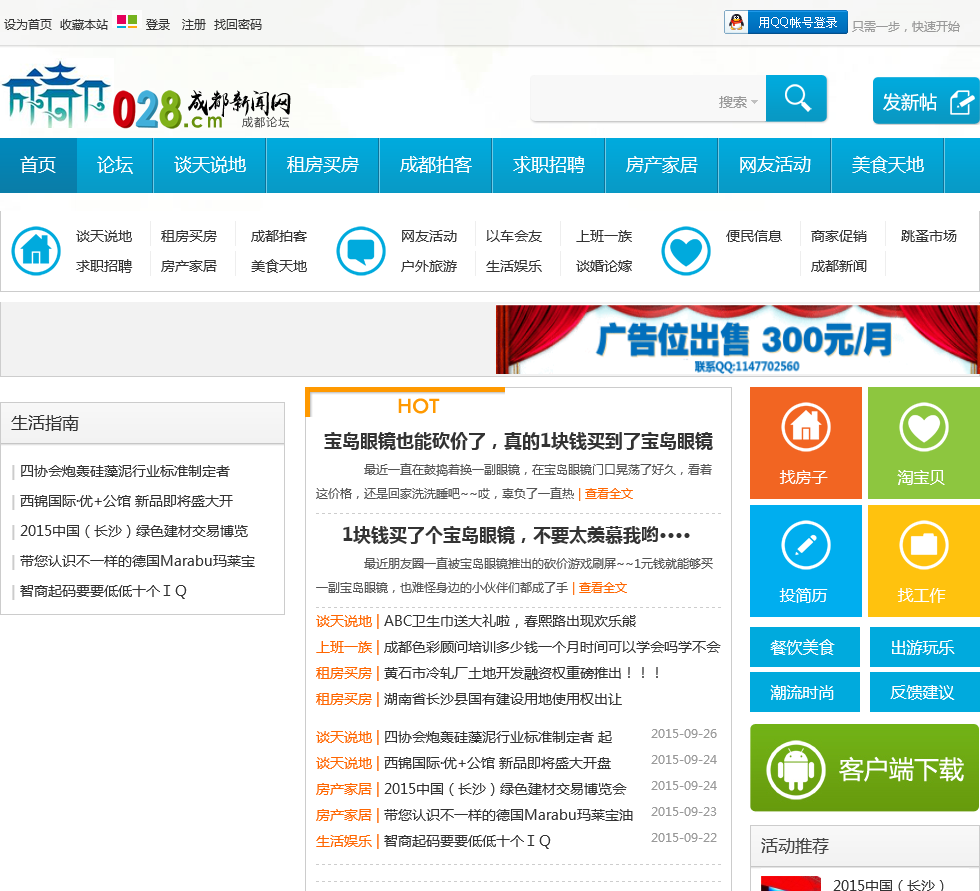The image size is (980, 891).
Task: Open the green 淘宝贝 heart tile
Action: pyautogui.click(x=924, y=443)
